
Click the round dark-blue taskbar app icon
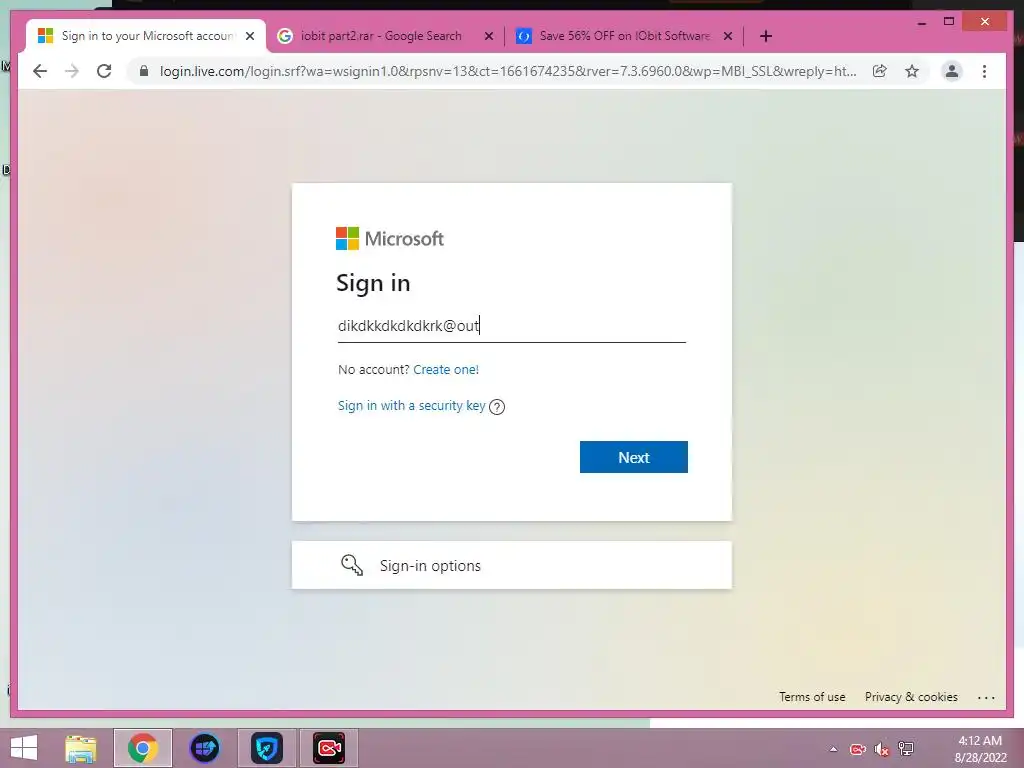coord(204,748)
